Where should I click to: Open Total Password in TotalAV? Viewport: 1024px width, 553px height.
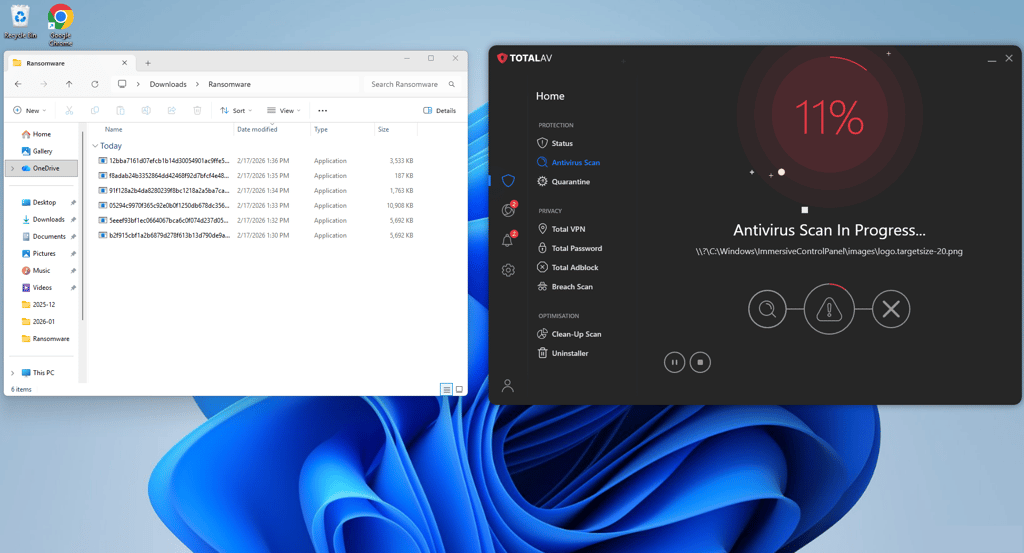point(569,248)
